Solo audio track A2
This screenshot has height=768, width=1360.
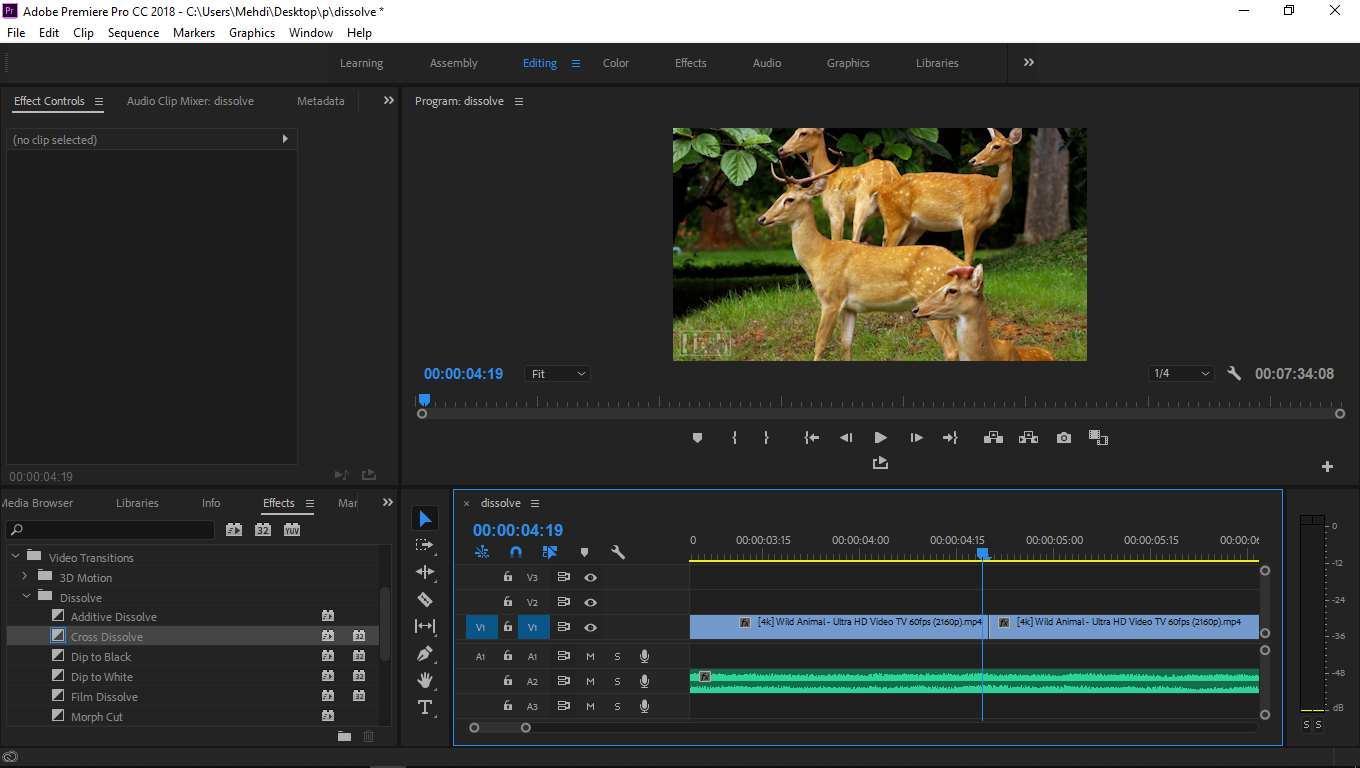click(617, 682)
